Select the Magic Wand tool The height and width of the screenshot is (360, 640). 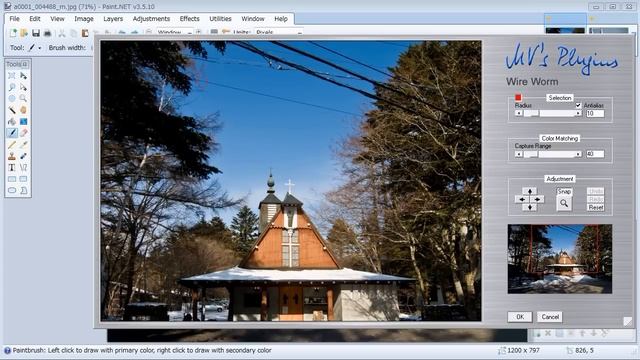12,110
